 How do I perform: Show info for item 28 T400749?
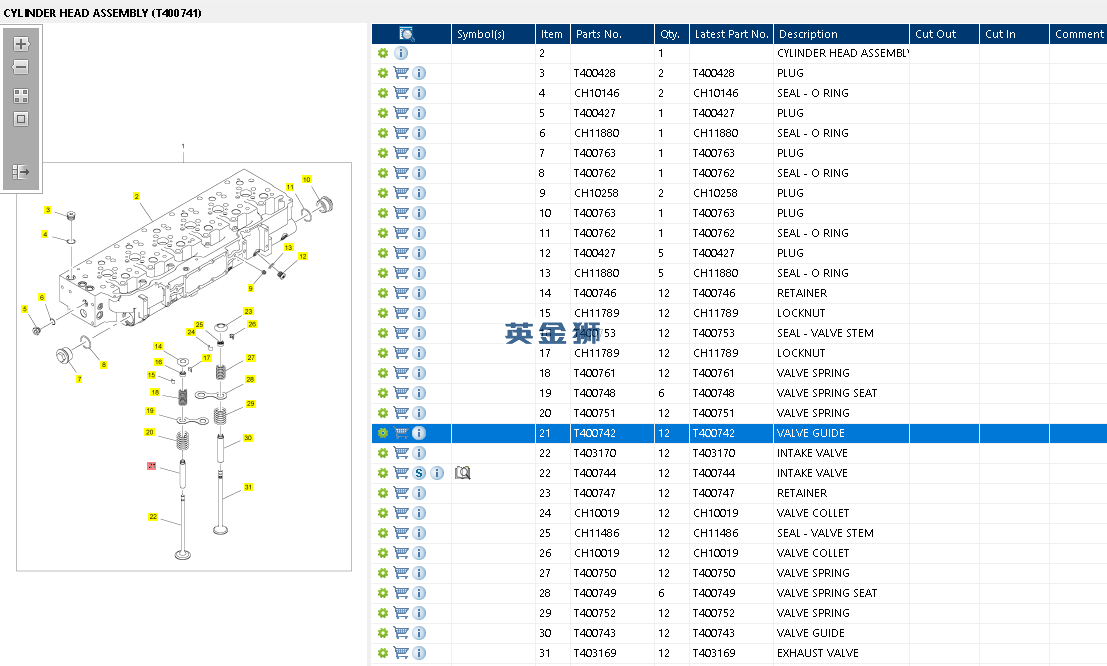[x=419, y=593]
